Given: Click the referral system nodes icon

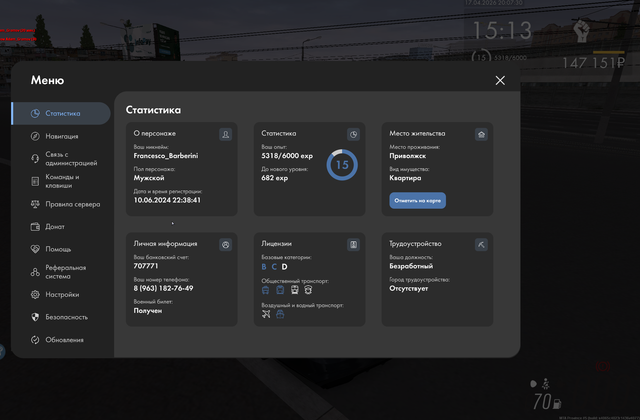Looking at the screenshot, I should [35, 272].
